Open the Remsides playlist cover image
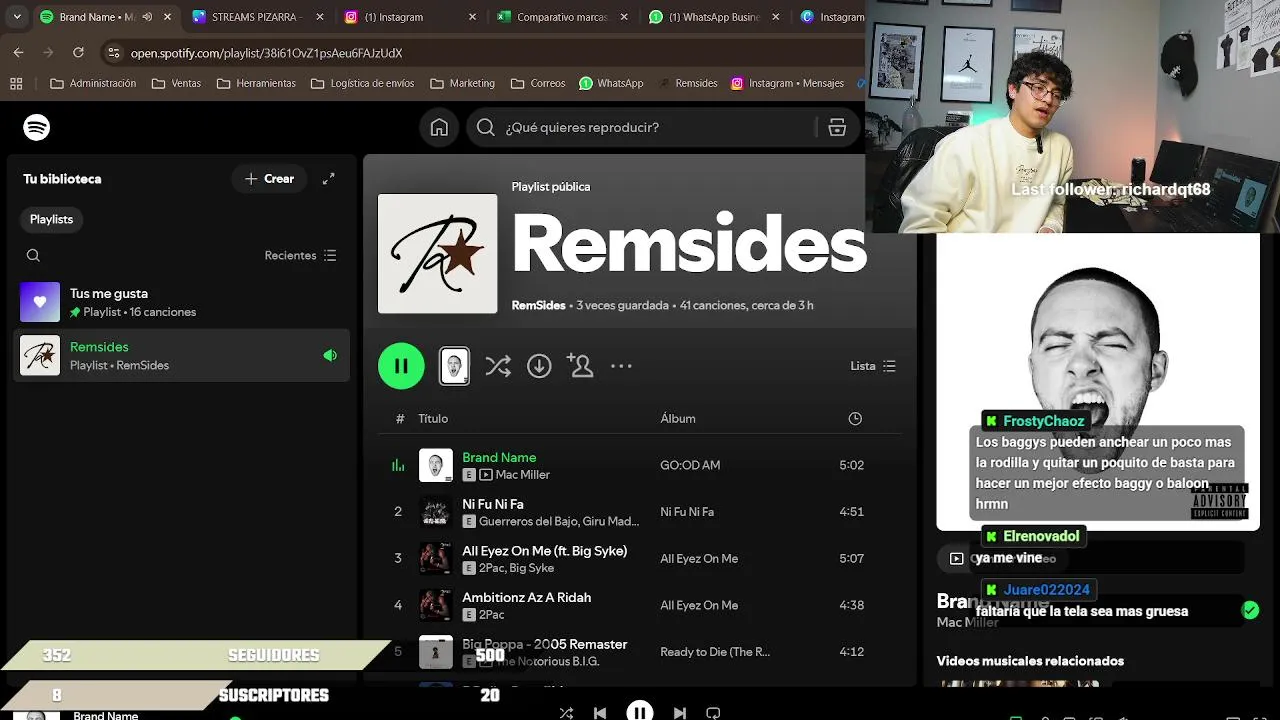 [x=437, y=253]
